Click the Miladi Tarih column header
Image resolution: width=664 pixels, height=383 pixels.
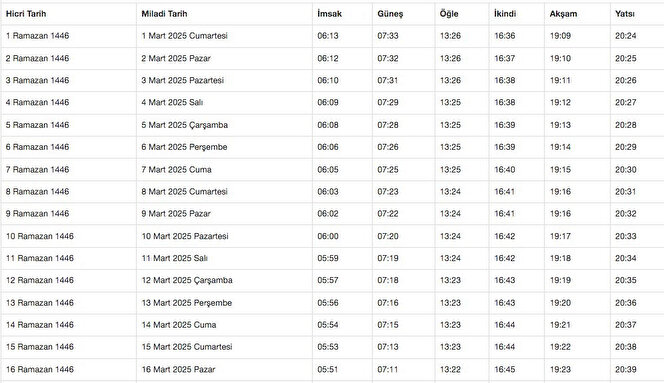[x=164, y=14]
